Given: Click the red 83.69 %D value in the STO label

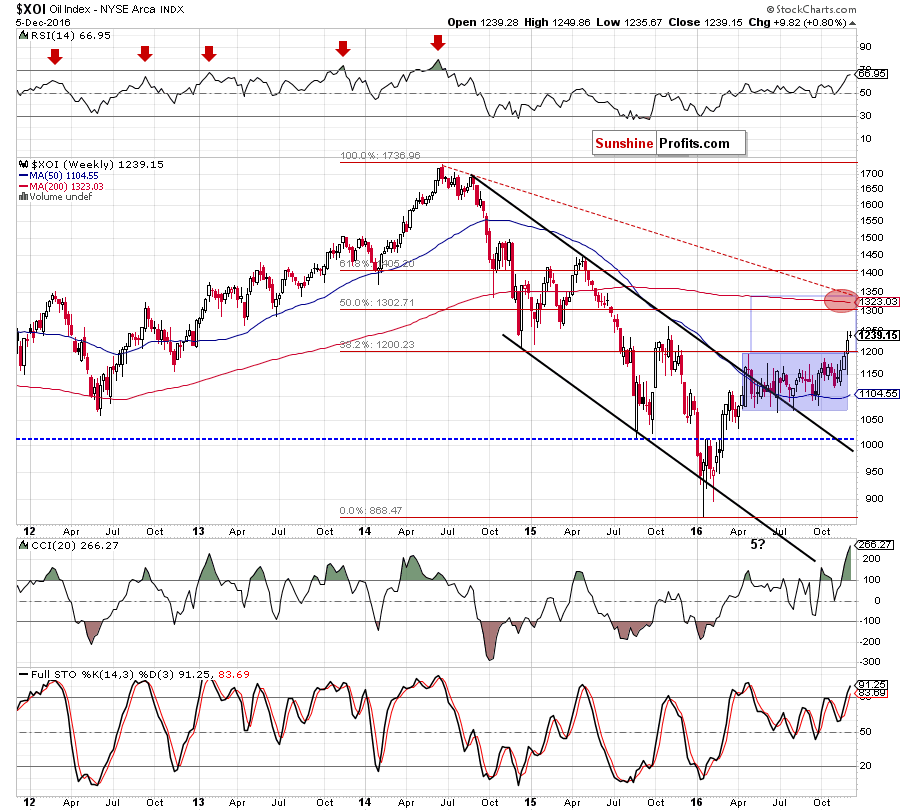Looking at the screenshot, I should coord(234,674).
